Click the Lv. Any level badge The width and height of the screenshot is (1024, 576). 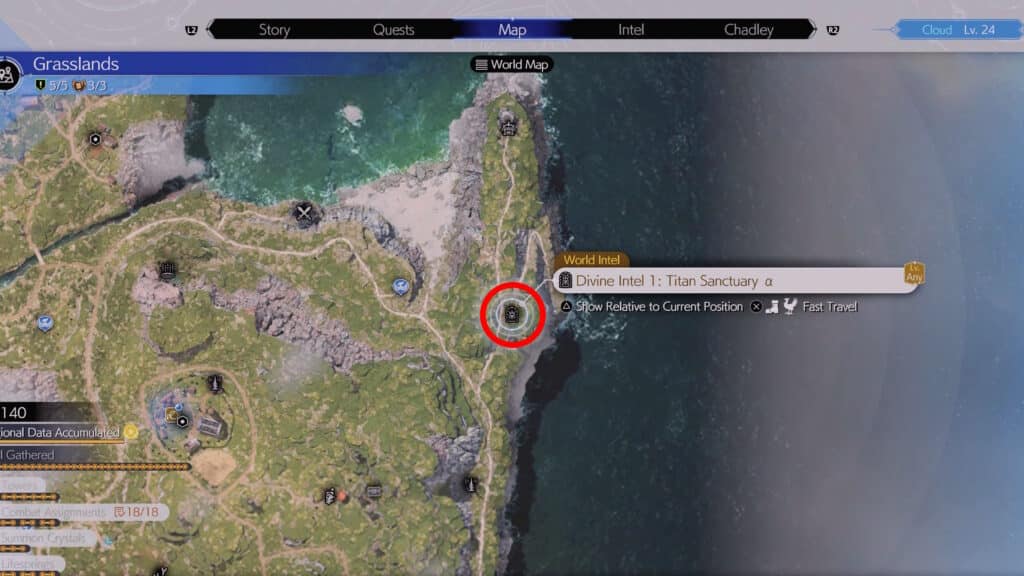pyautogui.click(x=914, y=273)
